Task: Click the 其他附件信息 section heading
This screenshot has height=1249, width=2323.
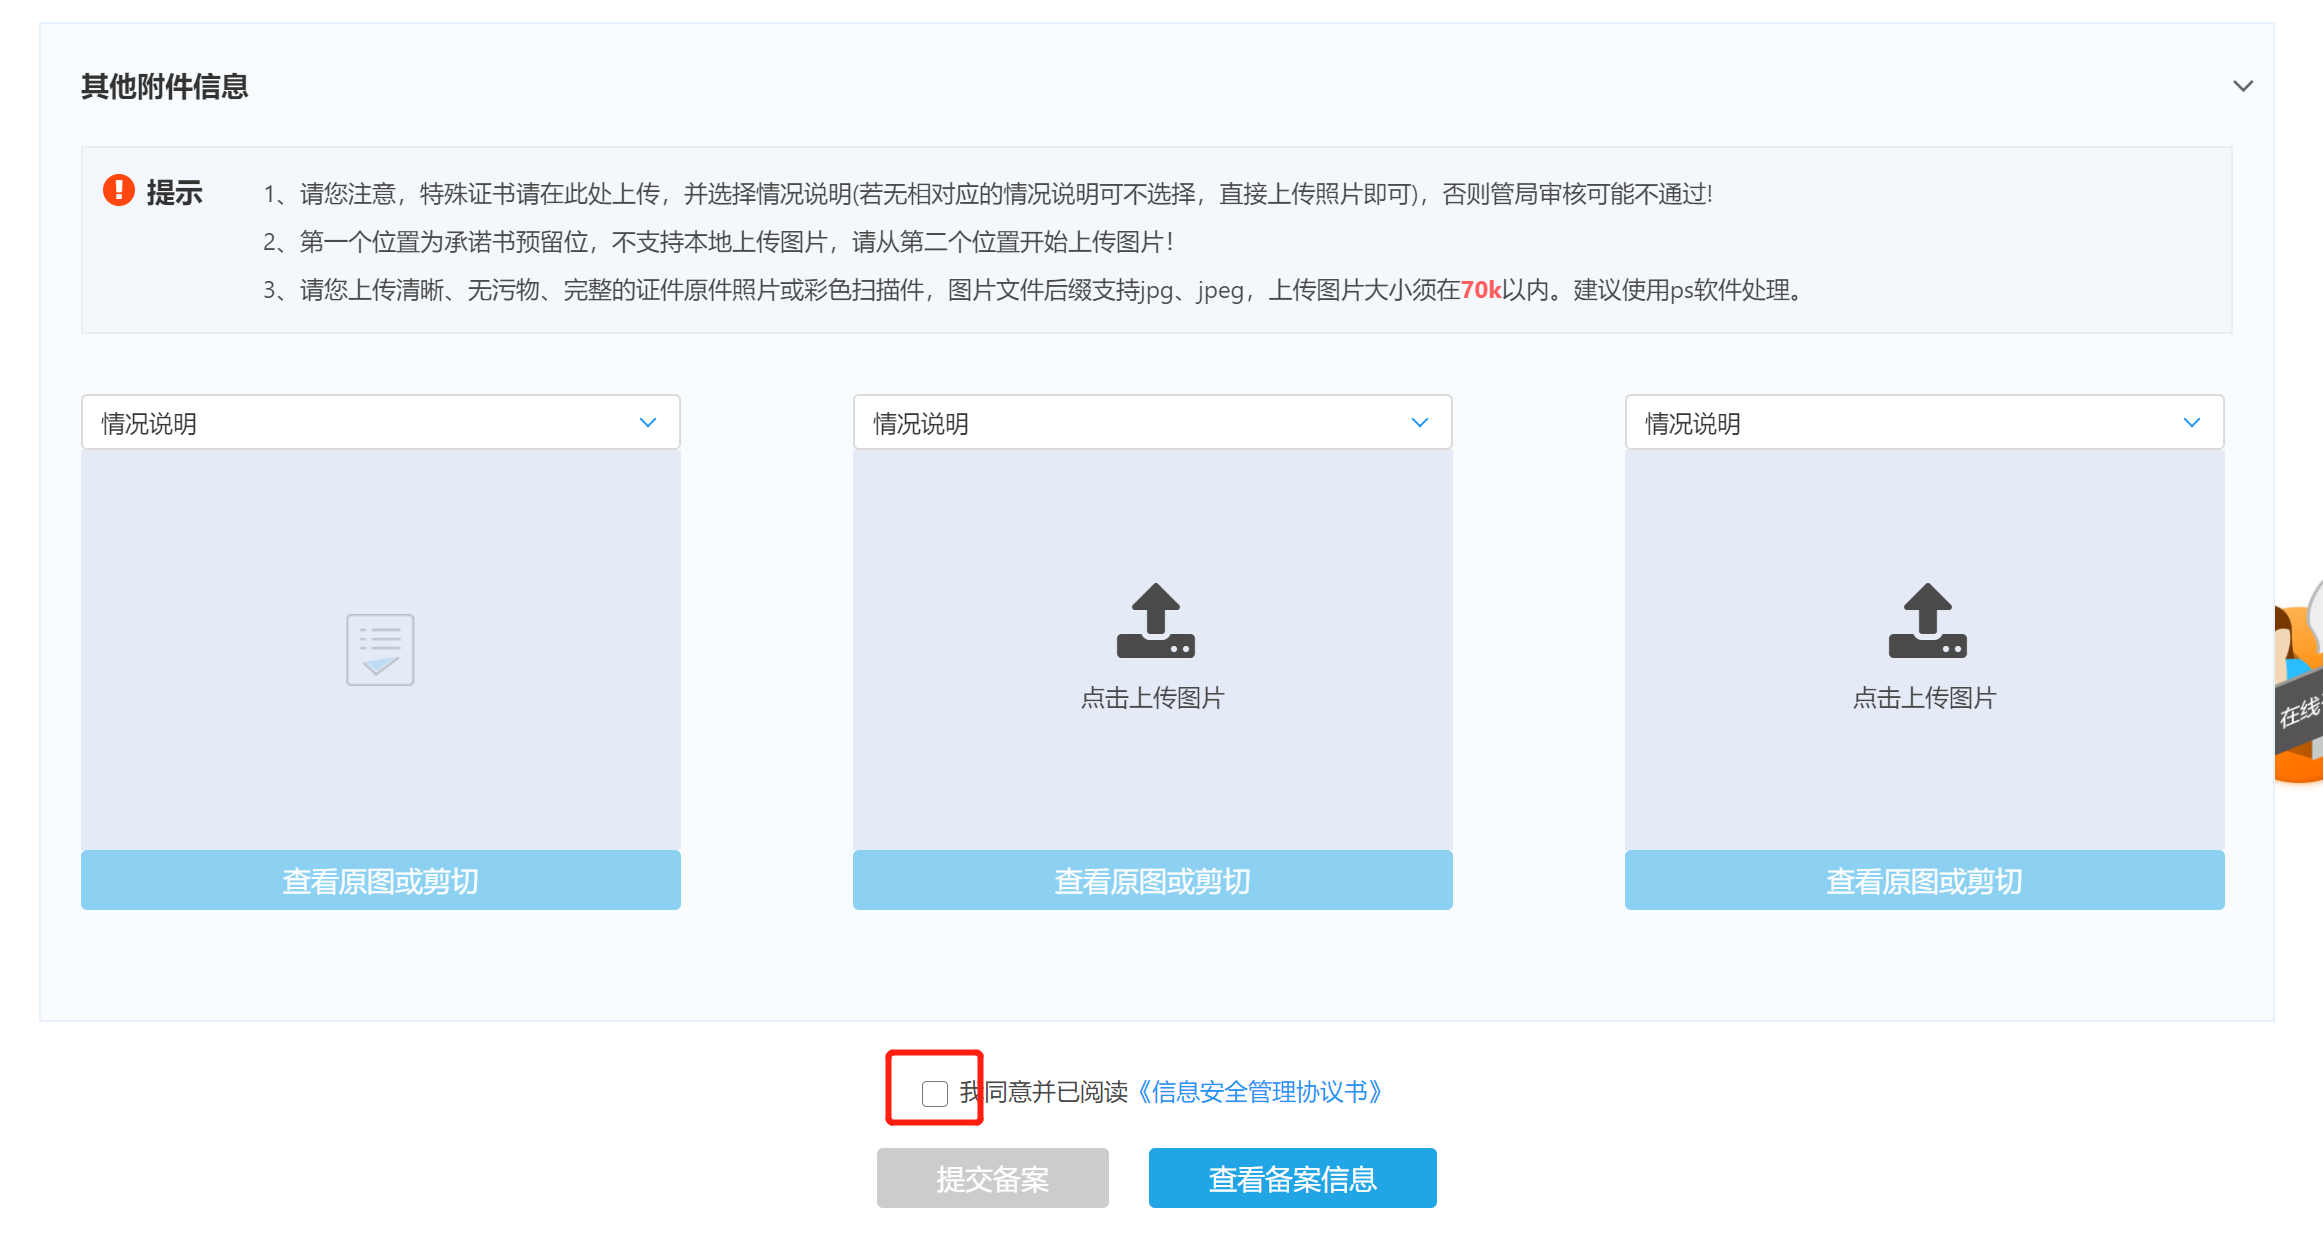Action: 165,87
